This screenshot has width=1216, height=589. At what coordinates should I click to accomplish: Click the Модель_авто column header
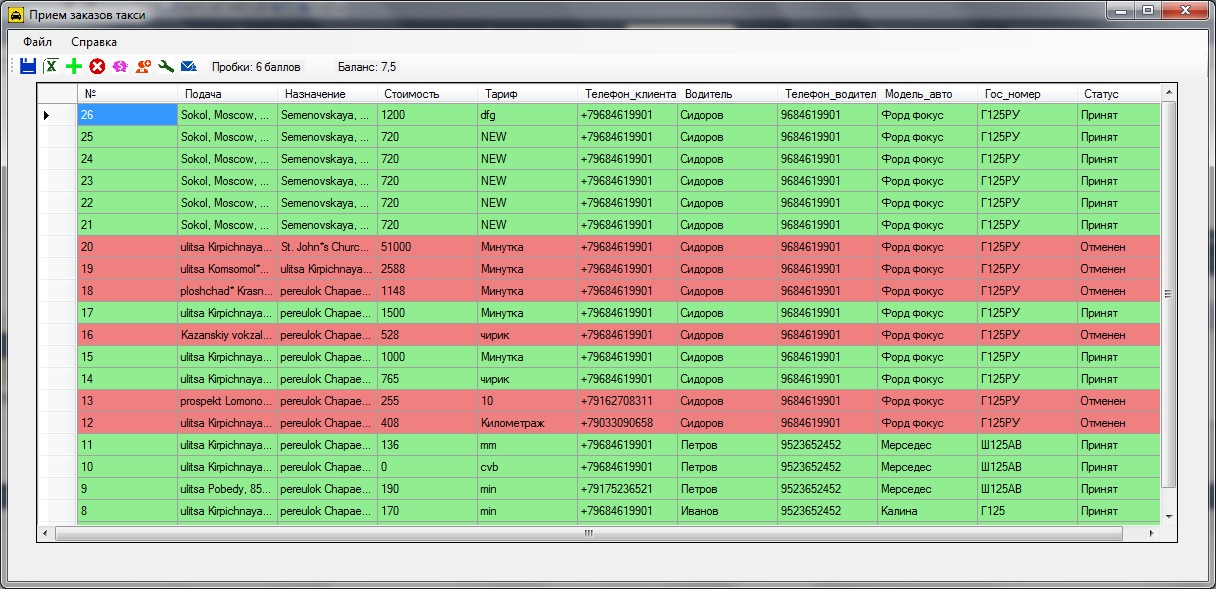pos(927,94)
